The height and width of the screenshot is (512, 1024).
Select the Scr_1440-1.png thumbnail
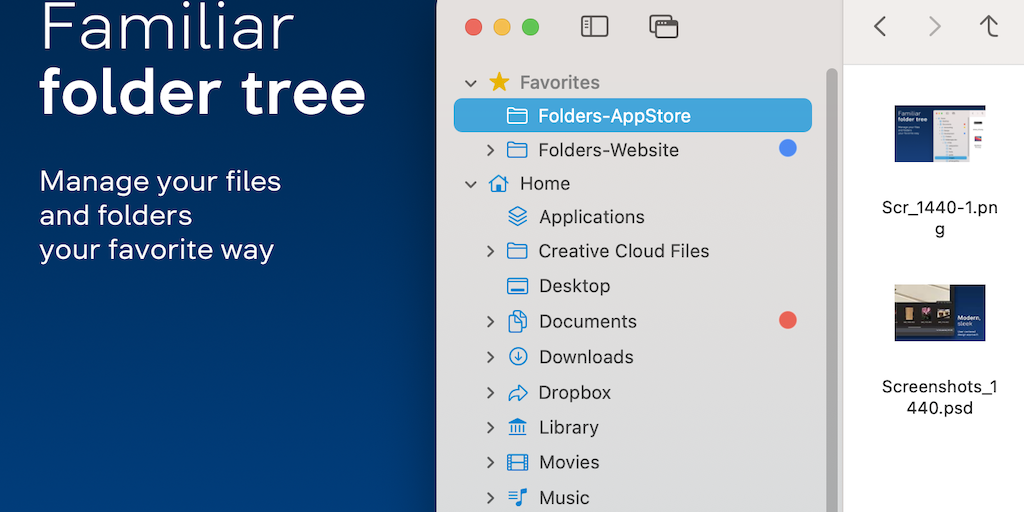(939, 134)
